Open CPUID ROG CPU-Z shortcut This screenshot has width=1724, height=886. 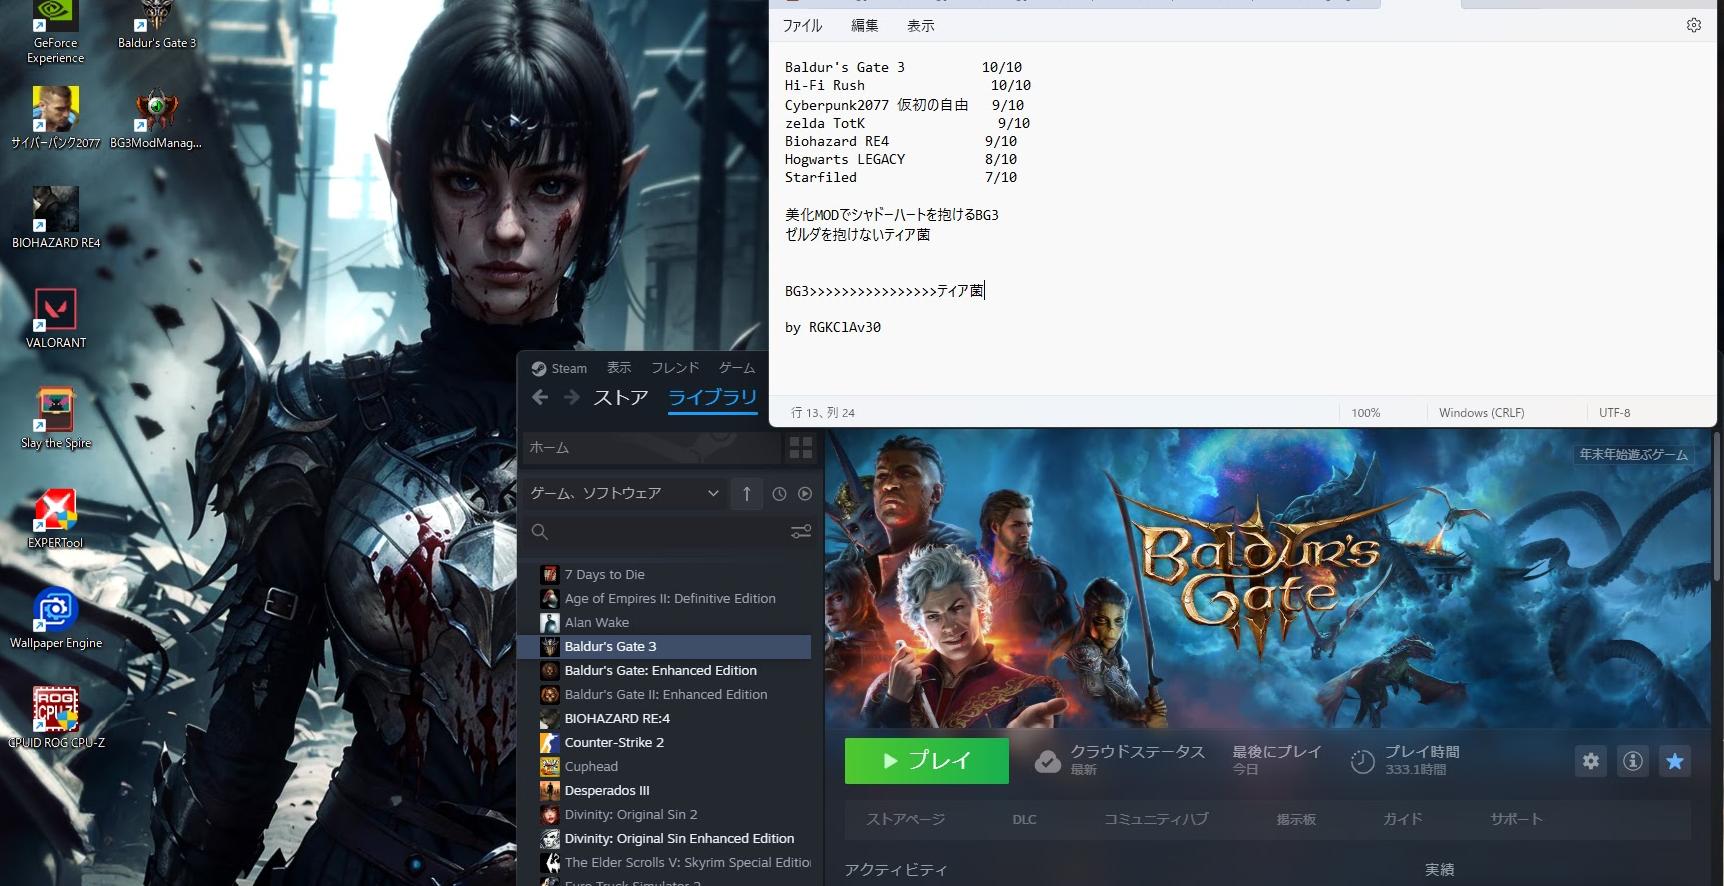tap(56, 718)
